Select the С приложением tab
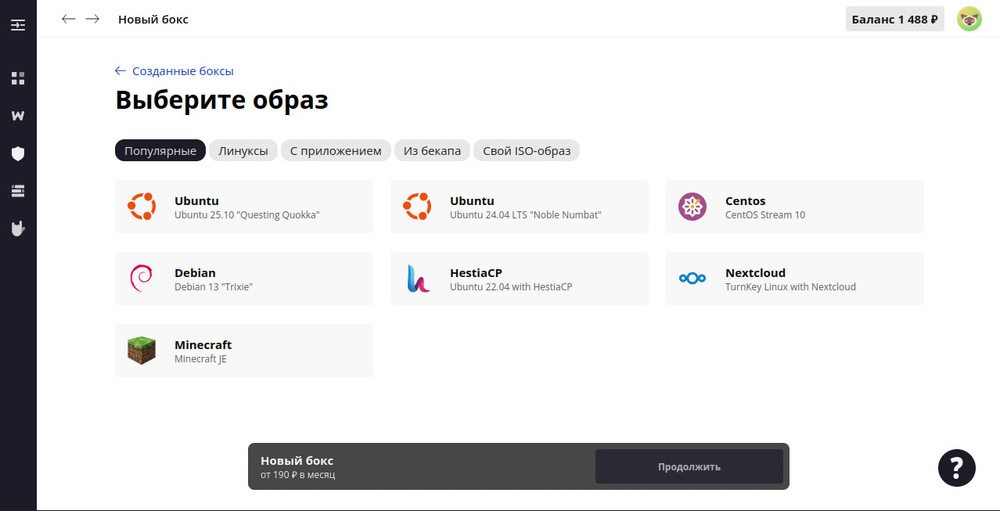Viewport: 1000px width, 511px height. pos(336,151)
